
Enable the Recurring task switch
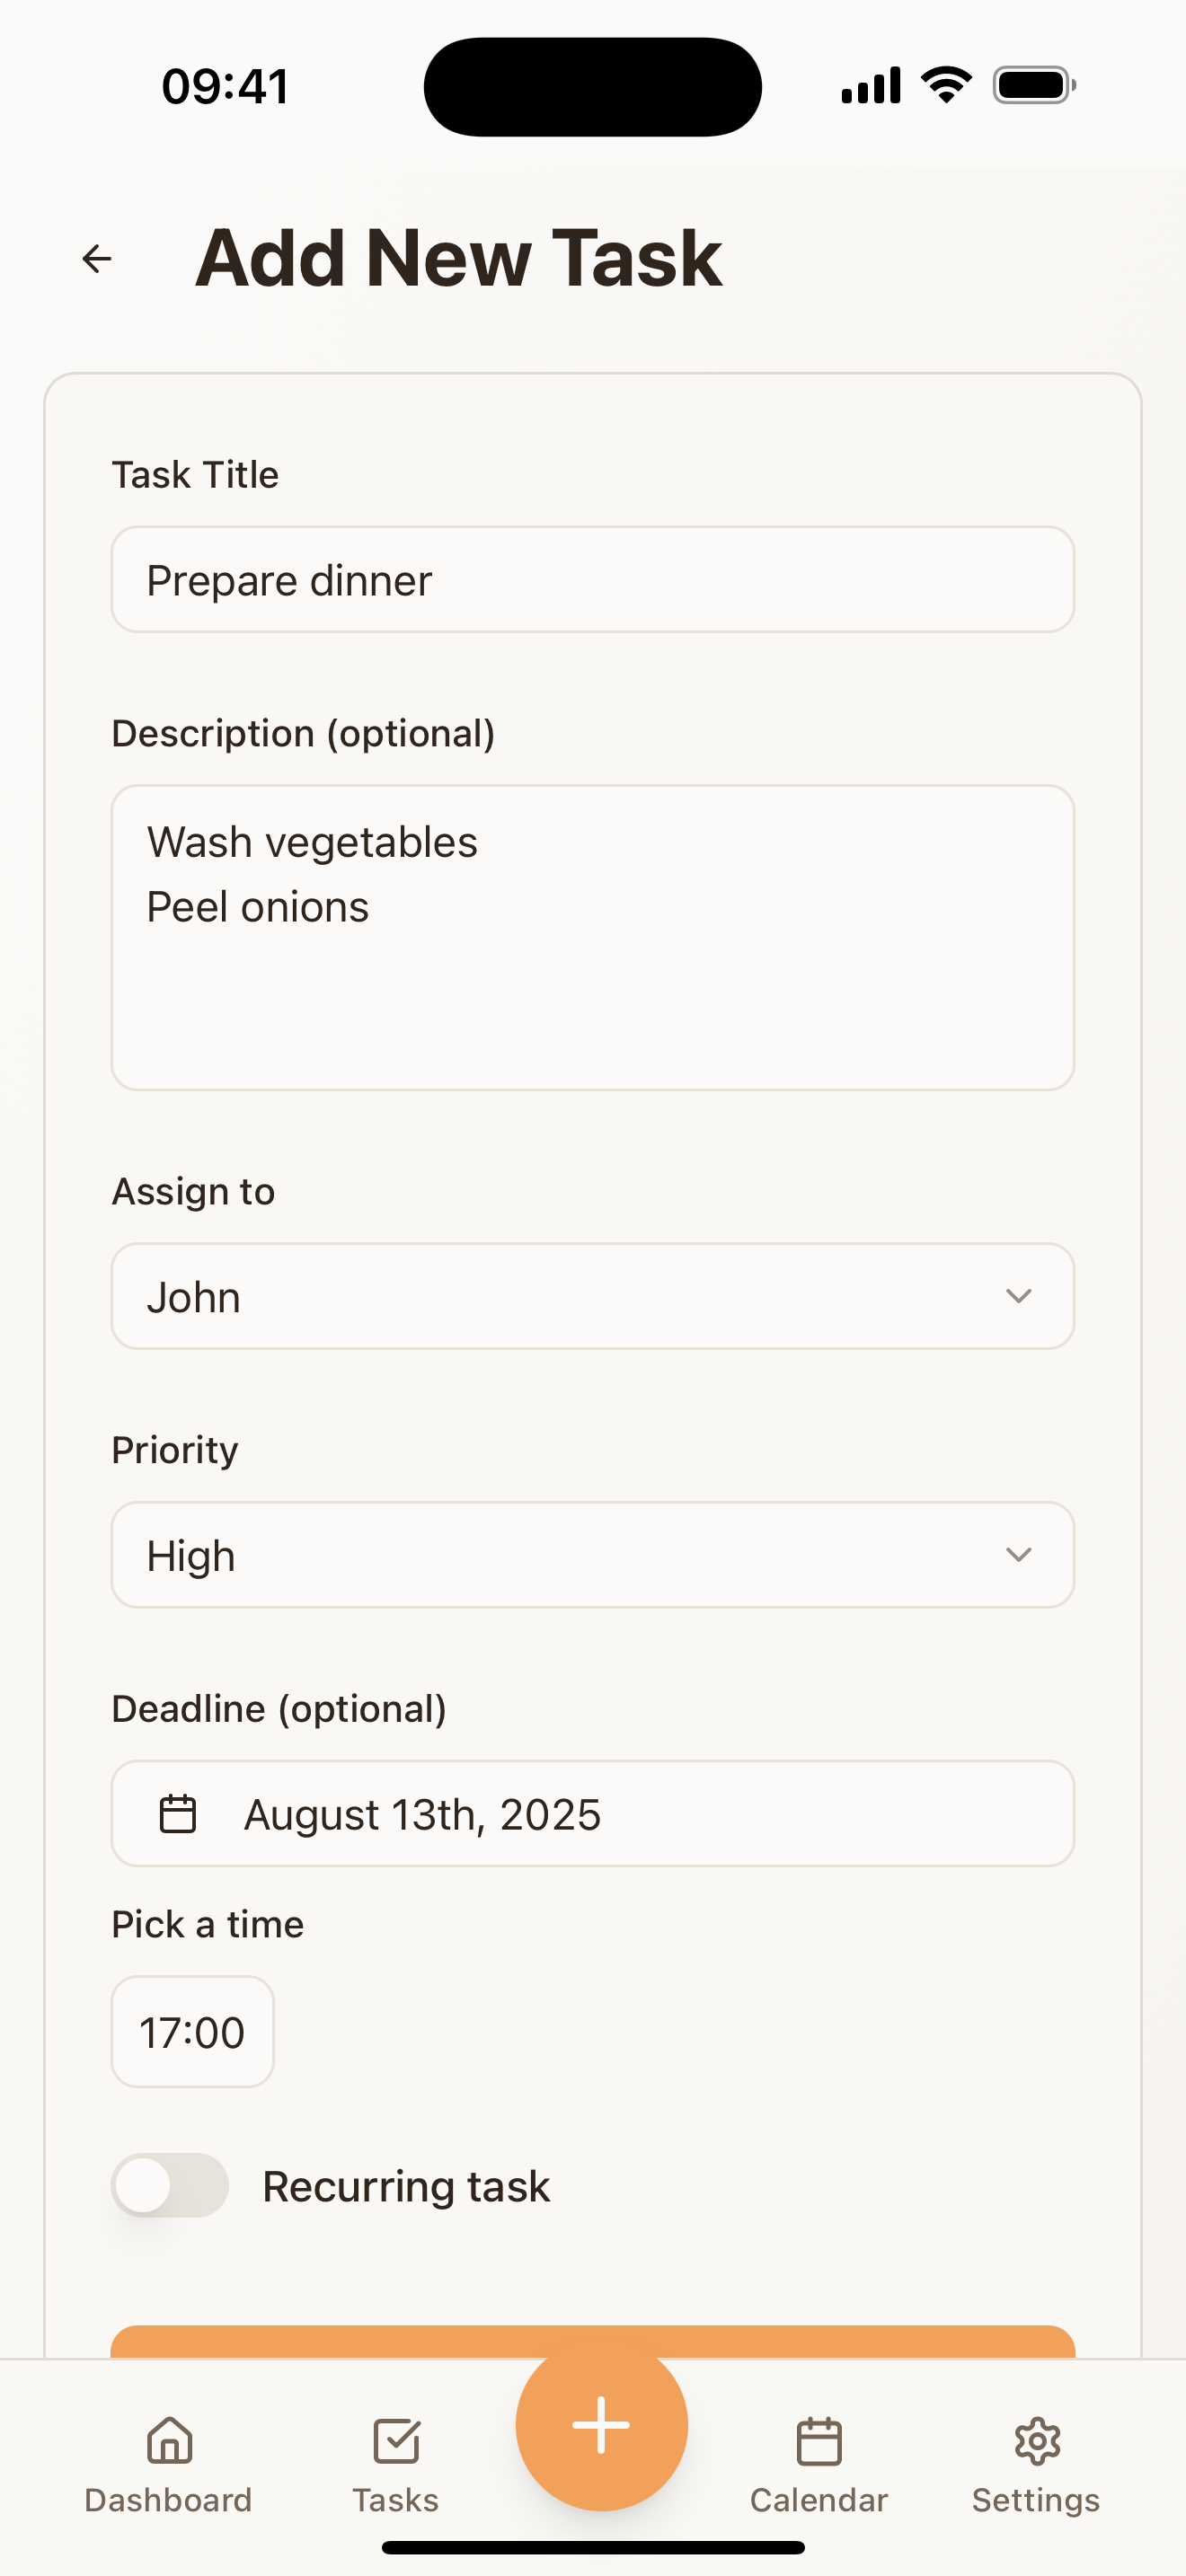(x=170, y=2186)
